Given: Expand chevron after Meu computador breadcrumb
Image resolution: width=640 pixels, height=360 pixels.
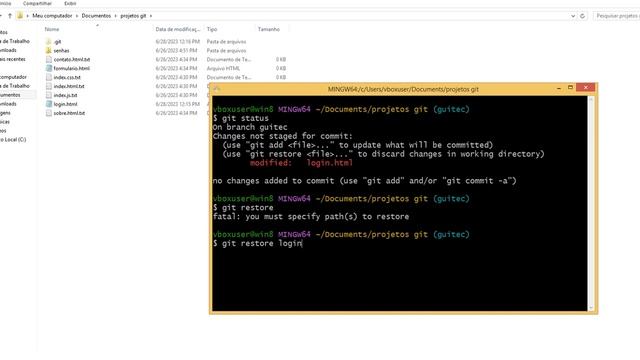Looking at the screenshot, I should pyautogui.click(x=76, y=16).
